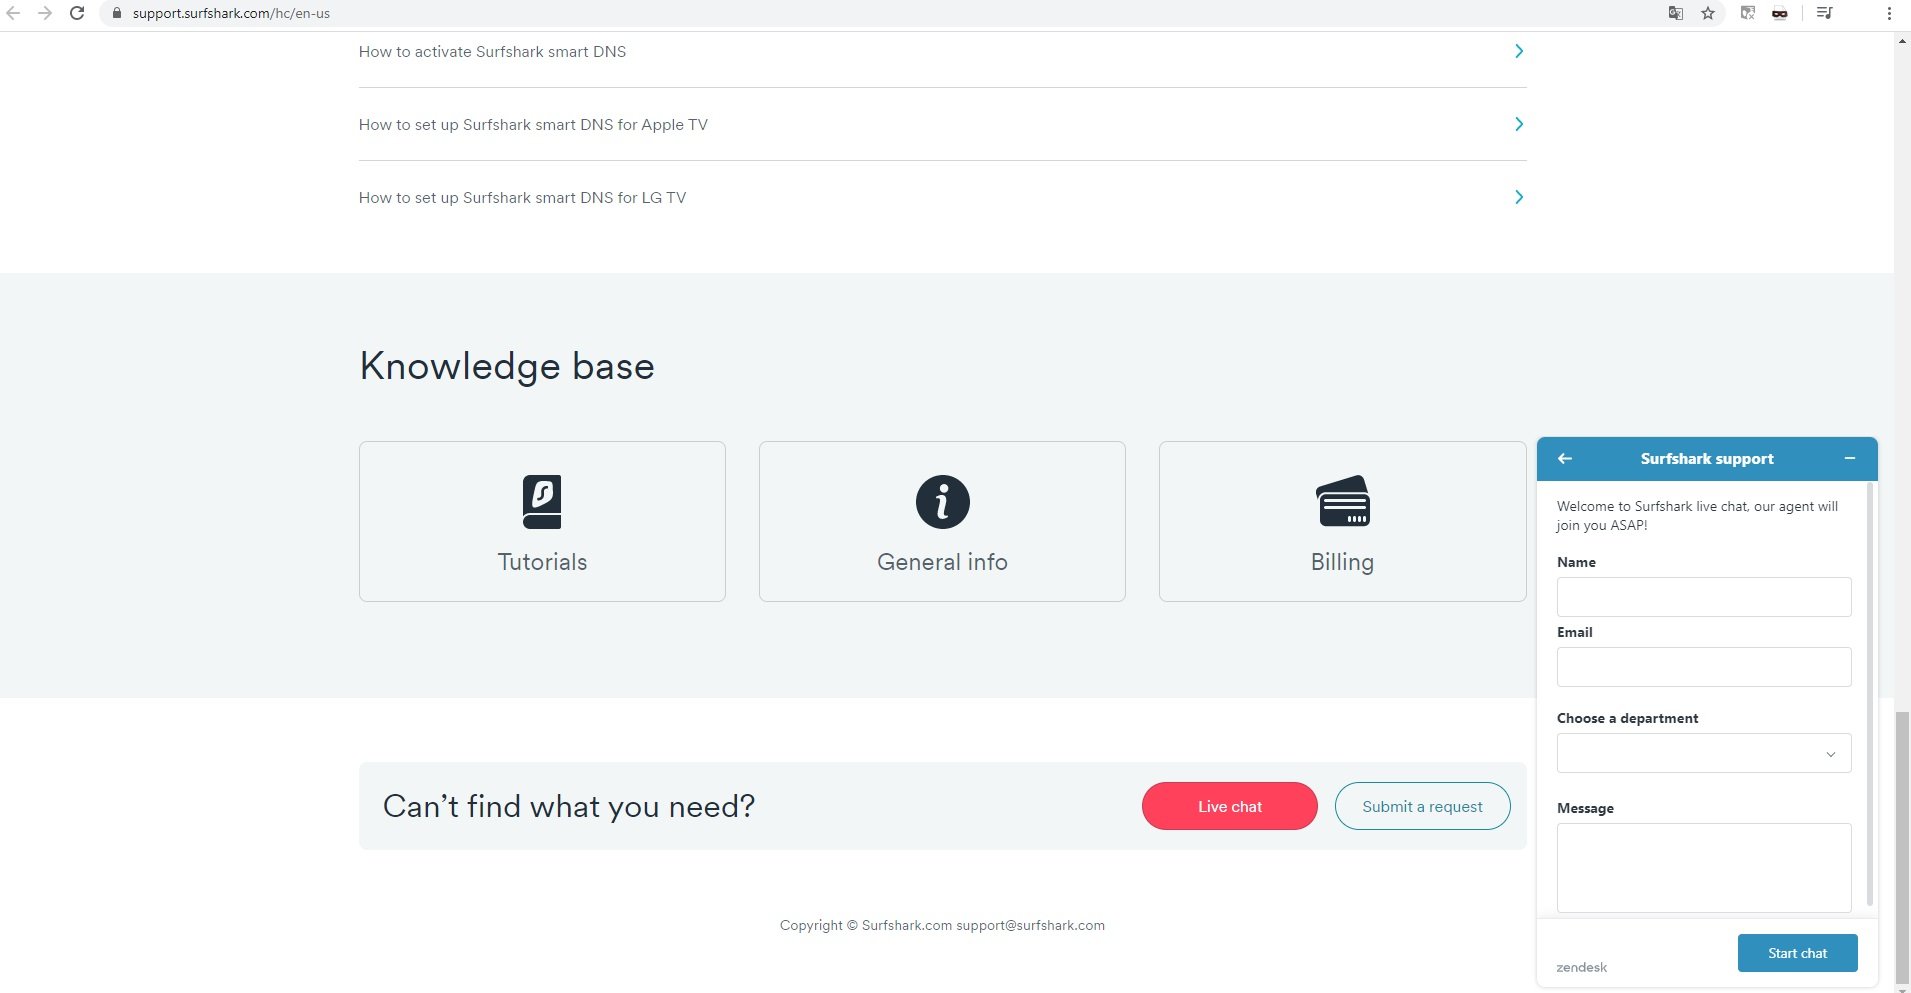Click the Tutorials book icon

tap(542, 502)
